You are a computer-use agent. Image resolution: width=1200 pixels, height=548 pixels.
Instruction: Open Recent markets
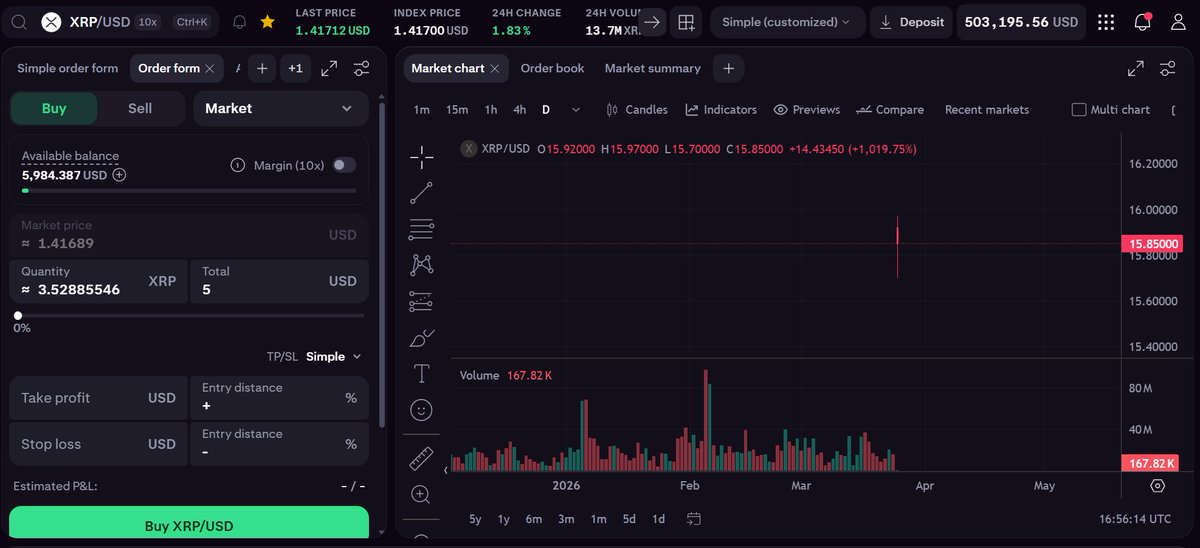coord(987,109)
